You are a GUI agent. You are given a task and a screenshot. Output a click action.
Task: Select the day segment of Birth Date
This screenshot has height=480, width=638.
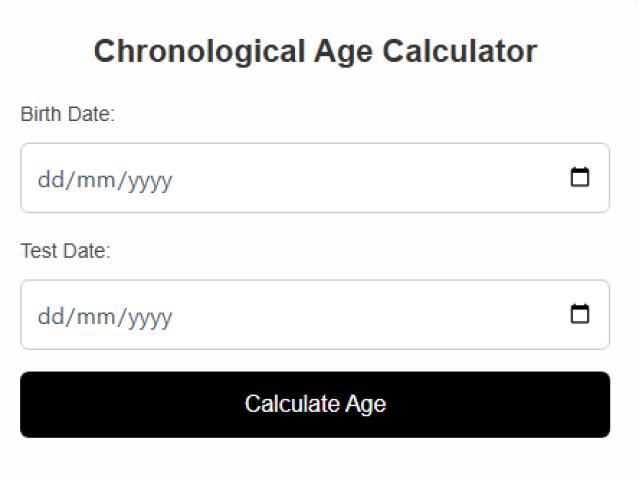(50, 180)
